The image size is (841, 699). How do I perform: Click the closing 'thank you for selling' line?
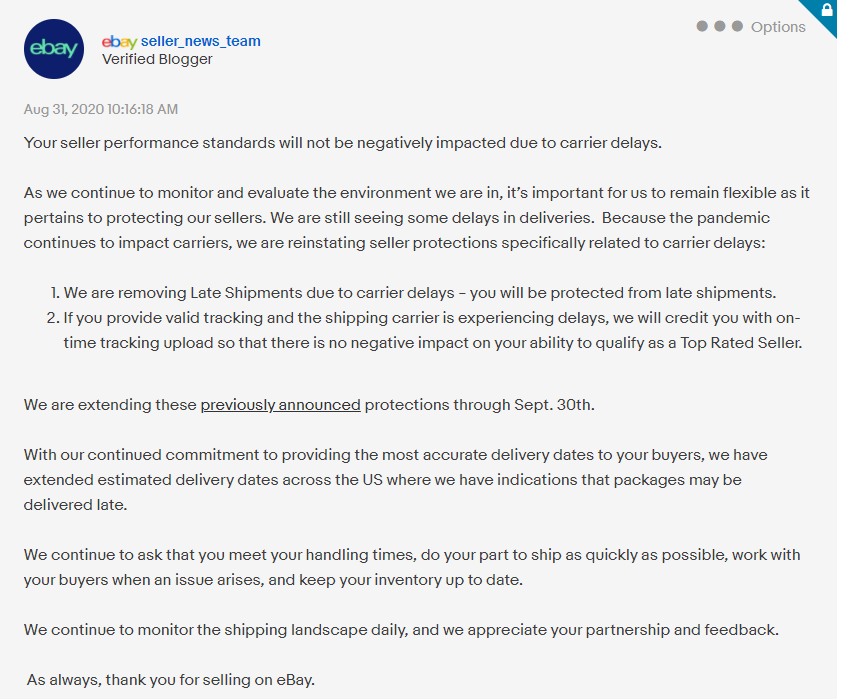(x=171, y=680)
